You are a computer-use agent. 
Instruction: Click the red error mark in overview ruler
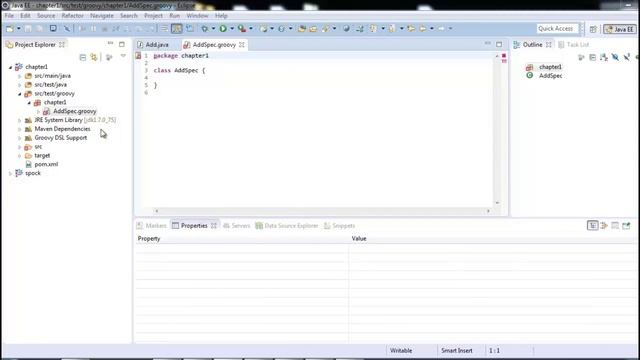(504, 56)
